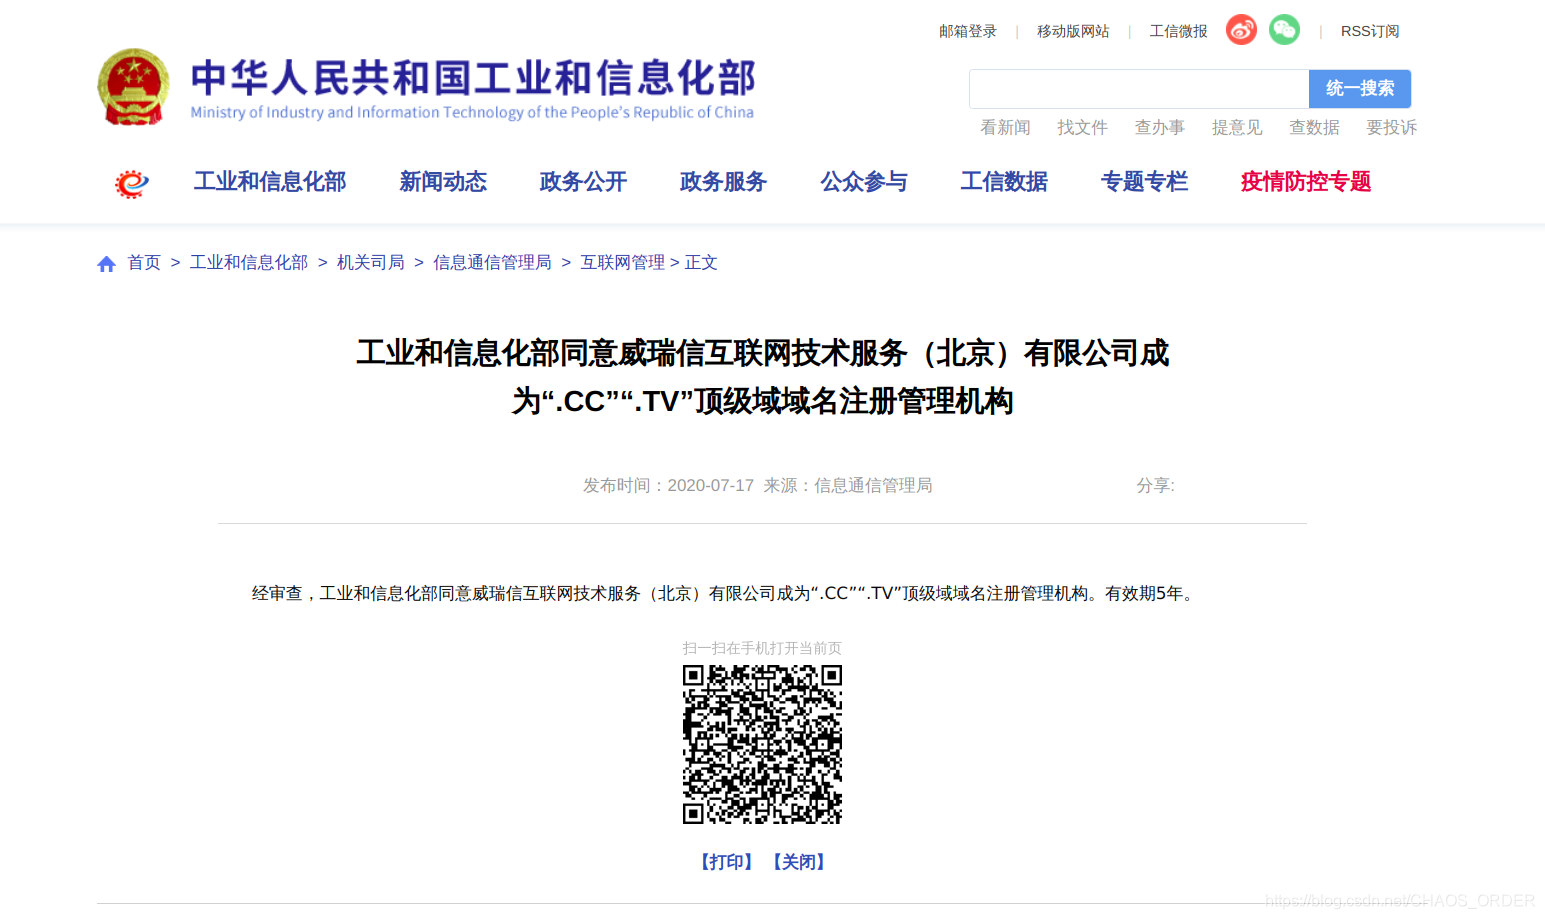Open the 政务公开 navigation menu
This screenshot has width=1545, height=919.
pyautogui.click(x=583, y=181)
